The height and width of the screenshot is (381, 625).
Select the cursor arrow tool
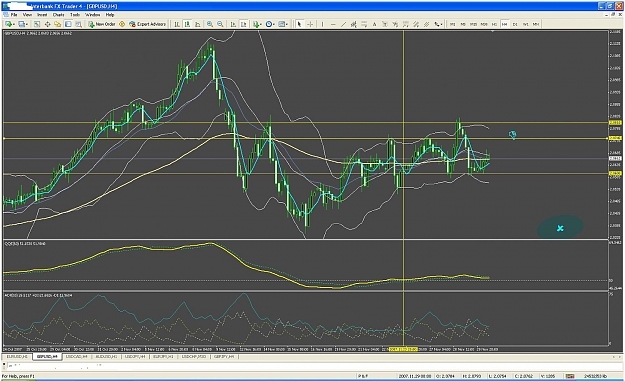click(x=299, y=24)
